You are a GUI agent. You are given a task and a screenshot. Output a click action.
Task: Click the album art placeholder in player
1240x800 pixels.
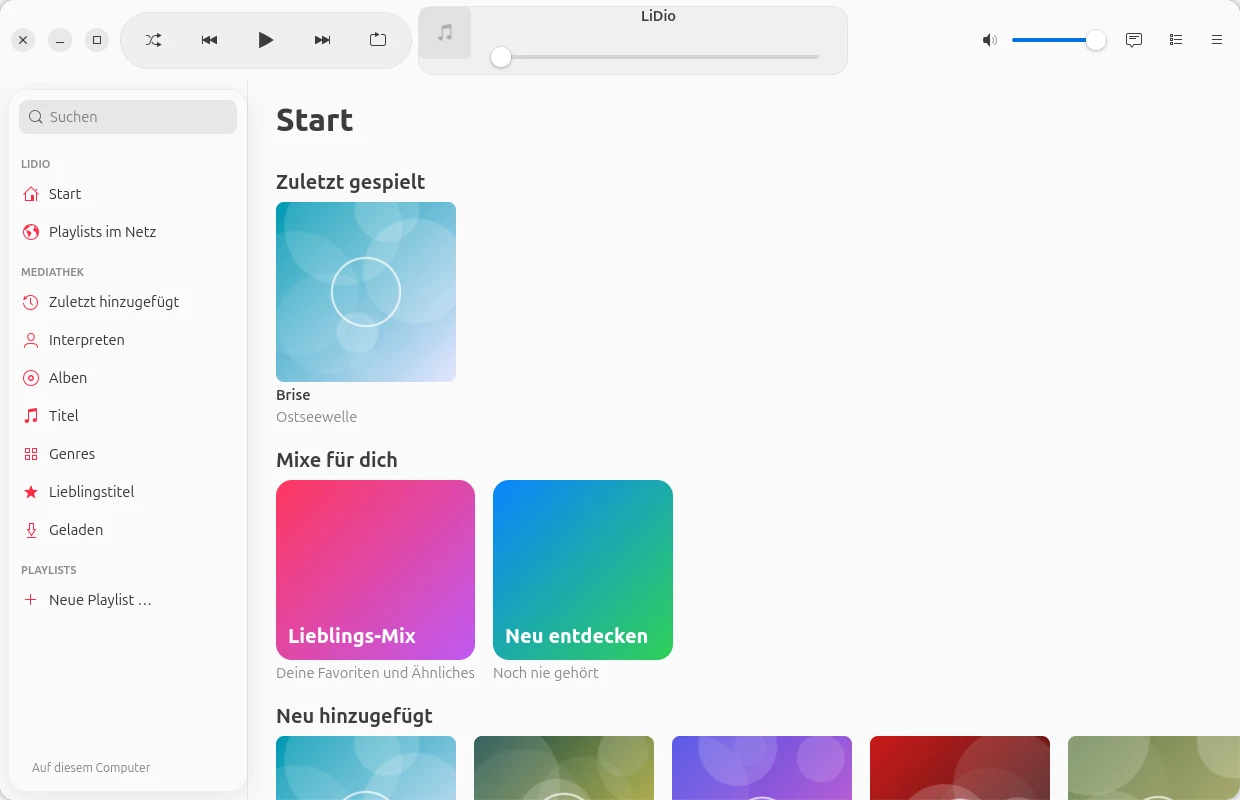pos(445,33)
